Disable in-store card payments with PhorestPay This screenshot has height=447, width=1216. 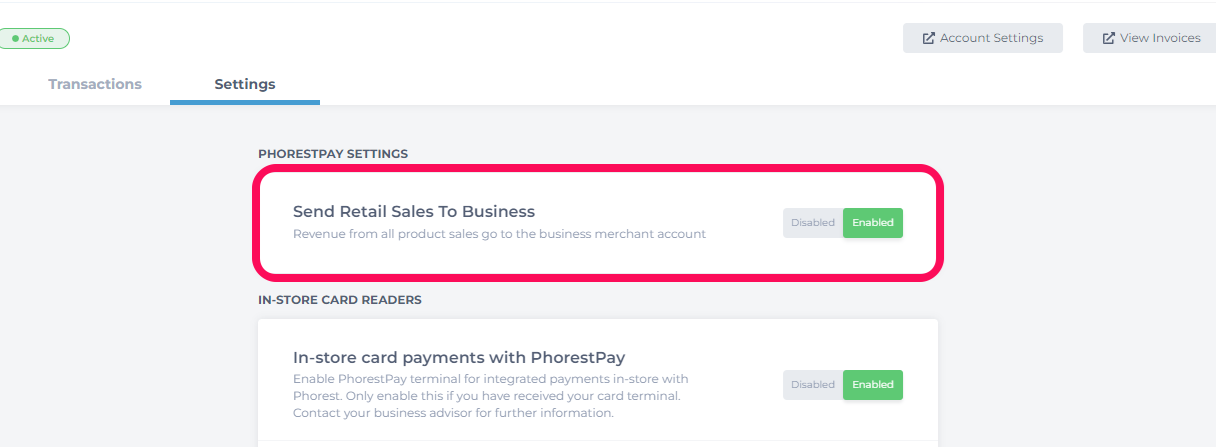[x=812, y=385]
